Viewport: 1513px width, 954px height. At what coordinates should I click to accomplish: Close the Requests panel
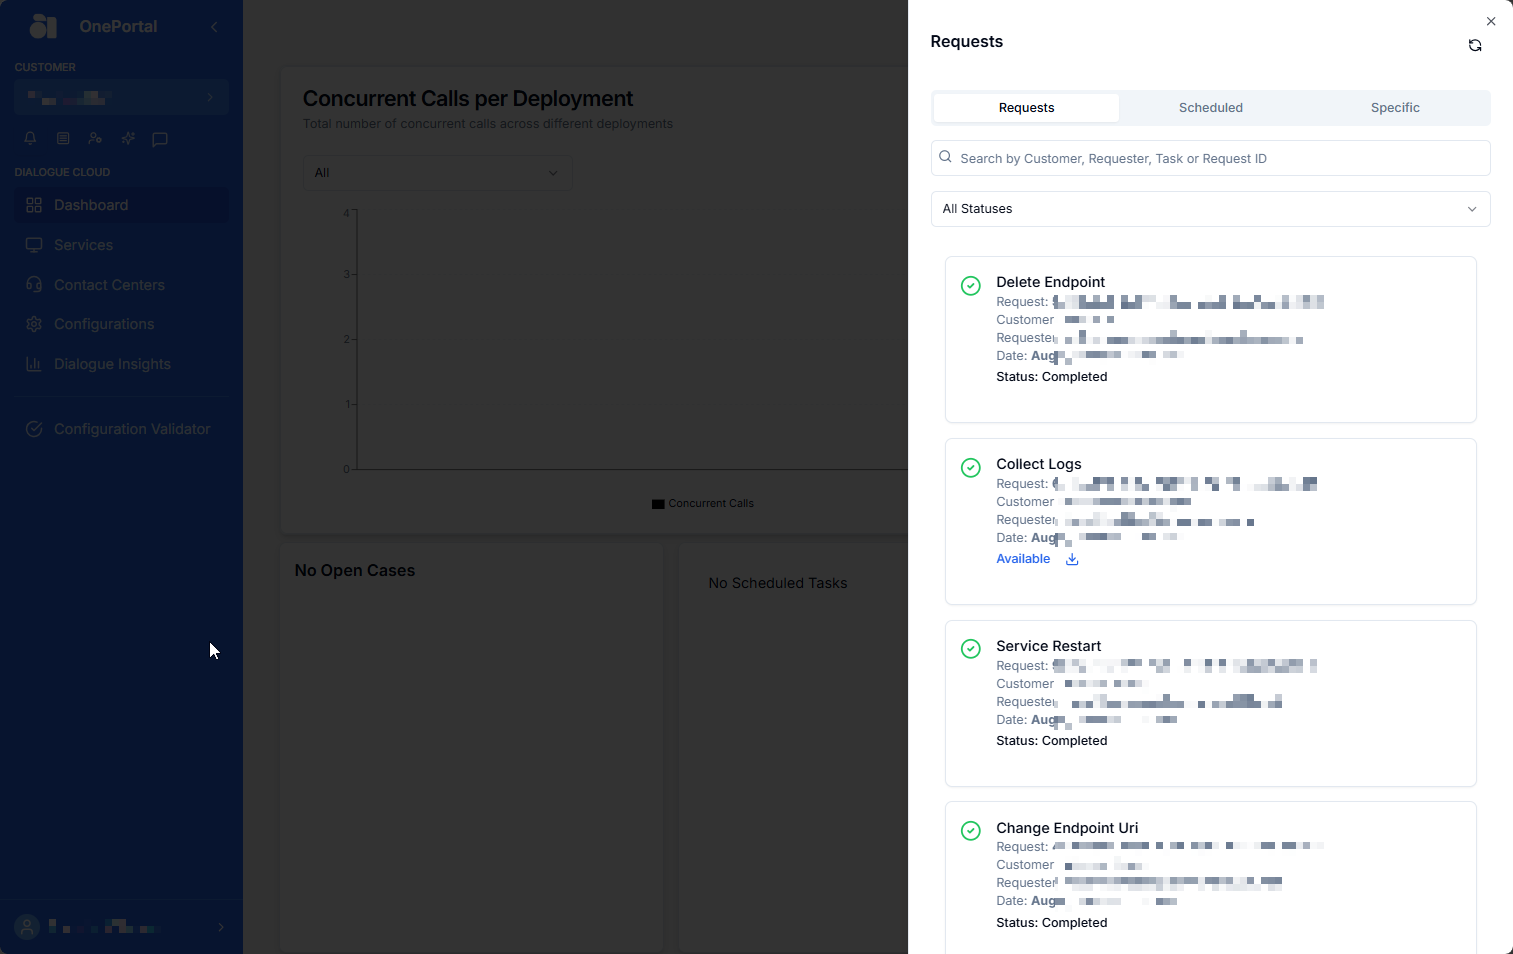[1491, 21]
